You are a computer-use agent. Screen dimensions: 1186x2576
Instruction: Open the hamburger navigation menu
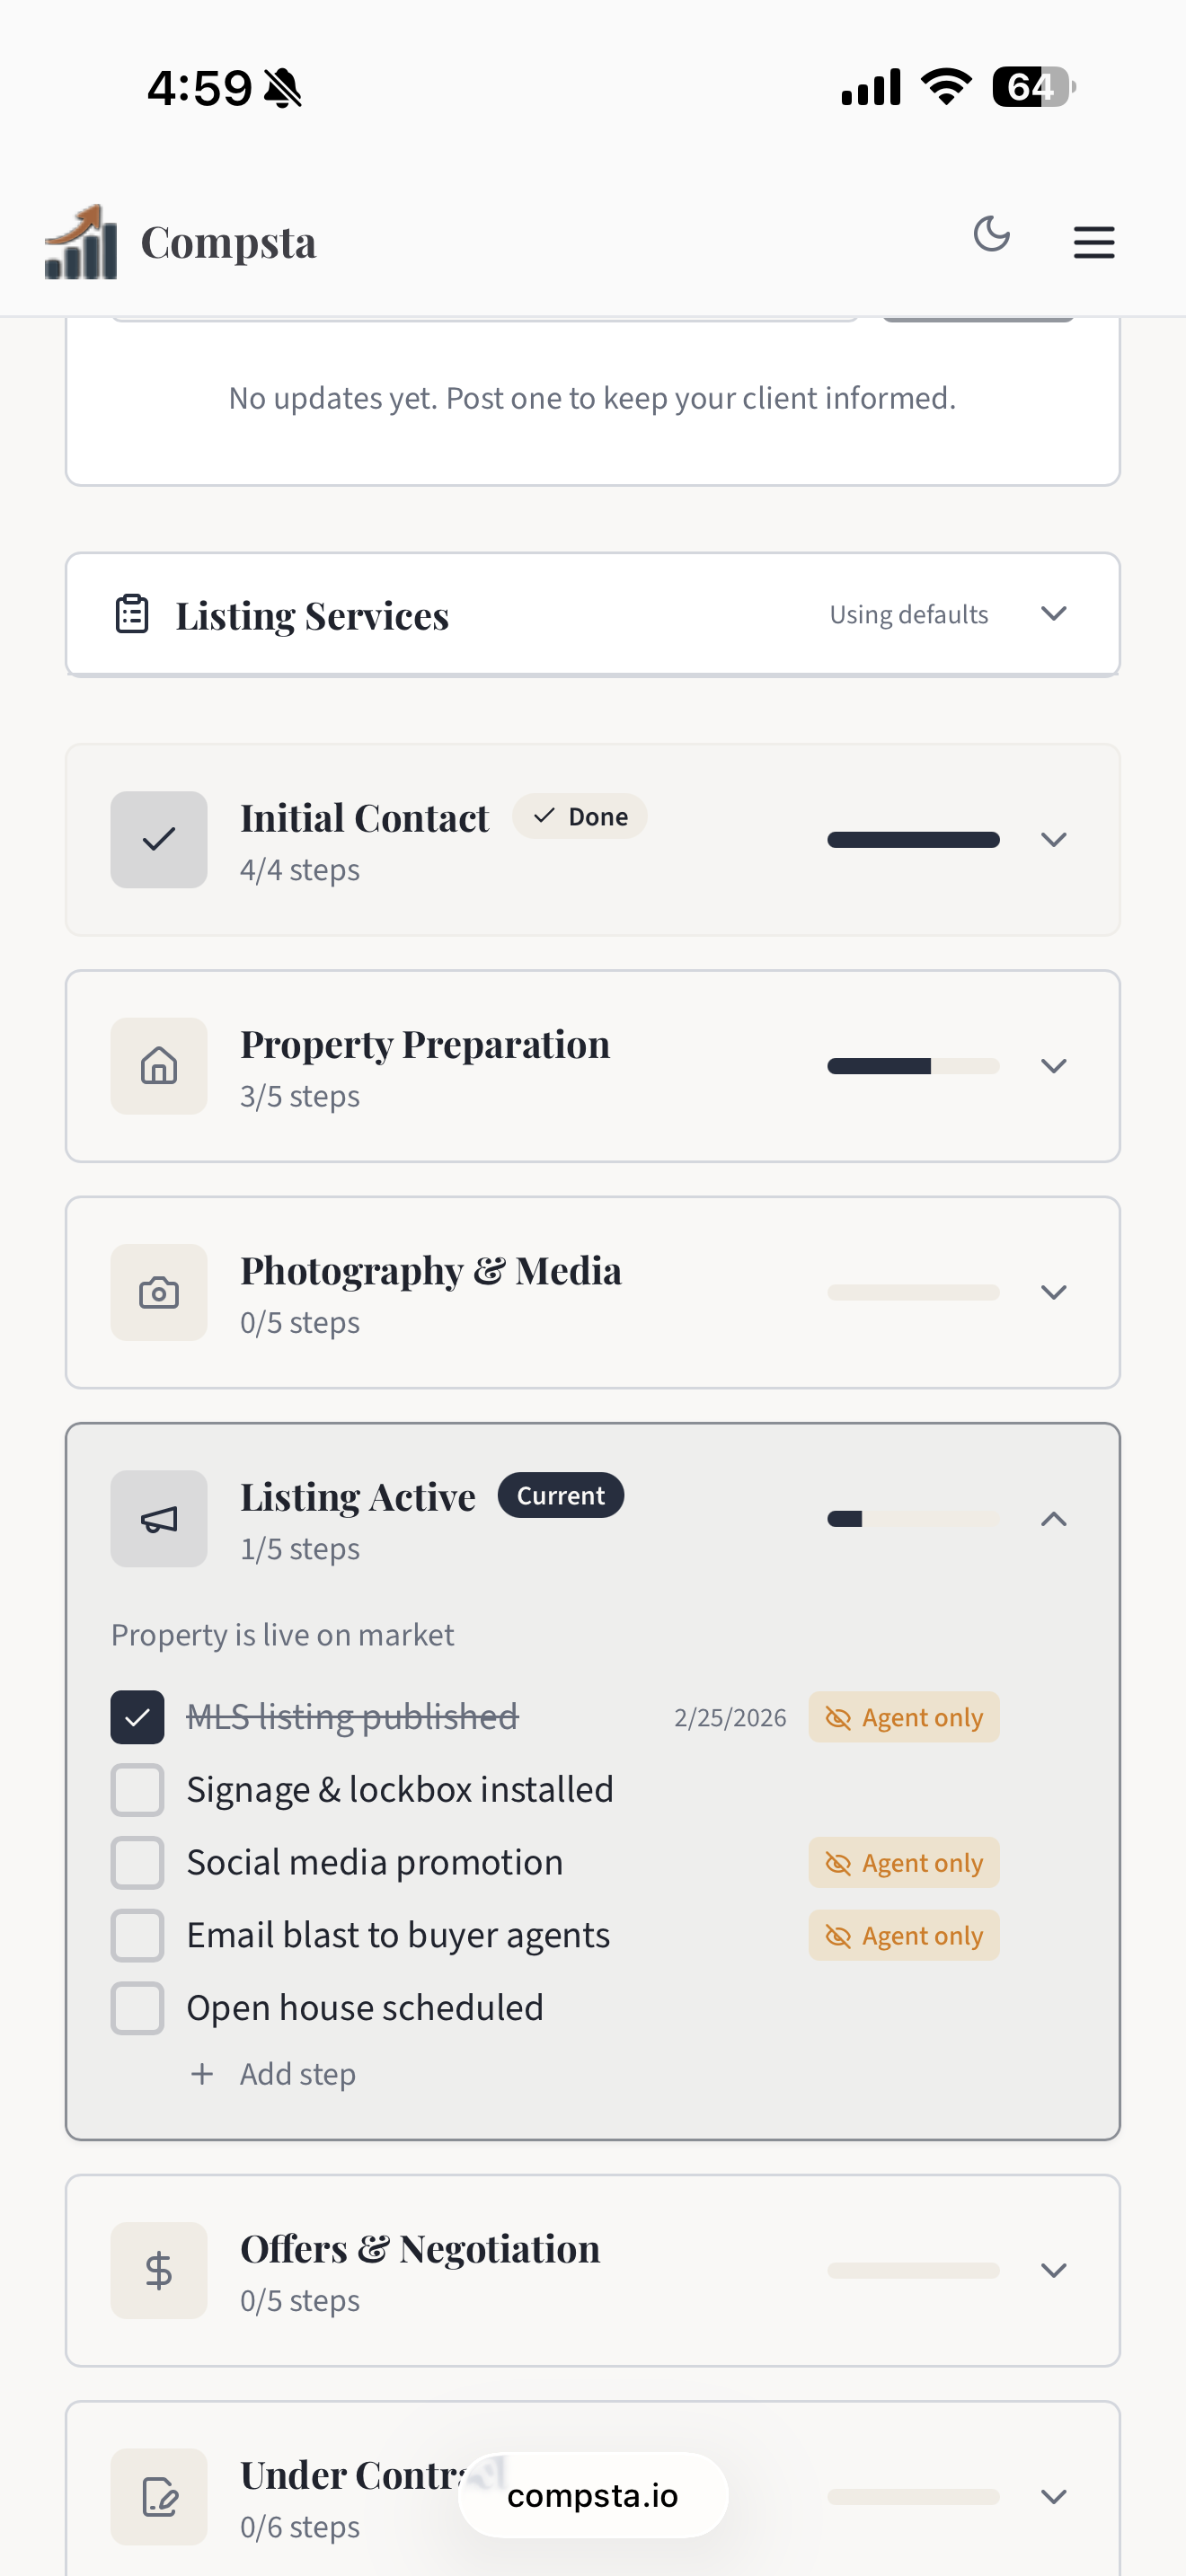1093,241
